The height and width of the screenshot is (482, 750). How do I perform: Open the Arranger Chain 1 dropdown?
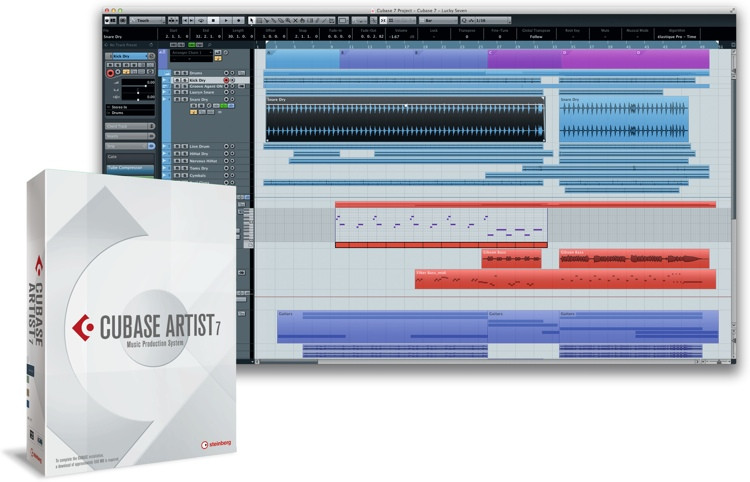[x=191, y=53]
